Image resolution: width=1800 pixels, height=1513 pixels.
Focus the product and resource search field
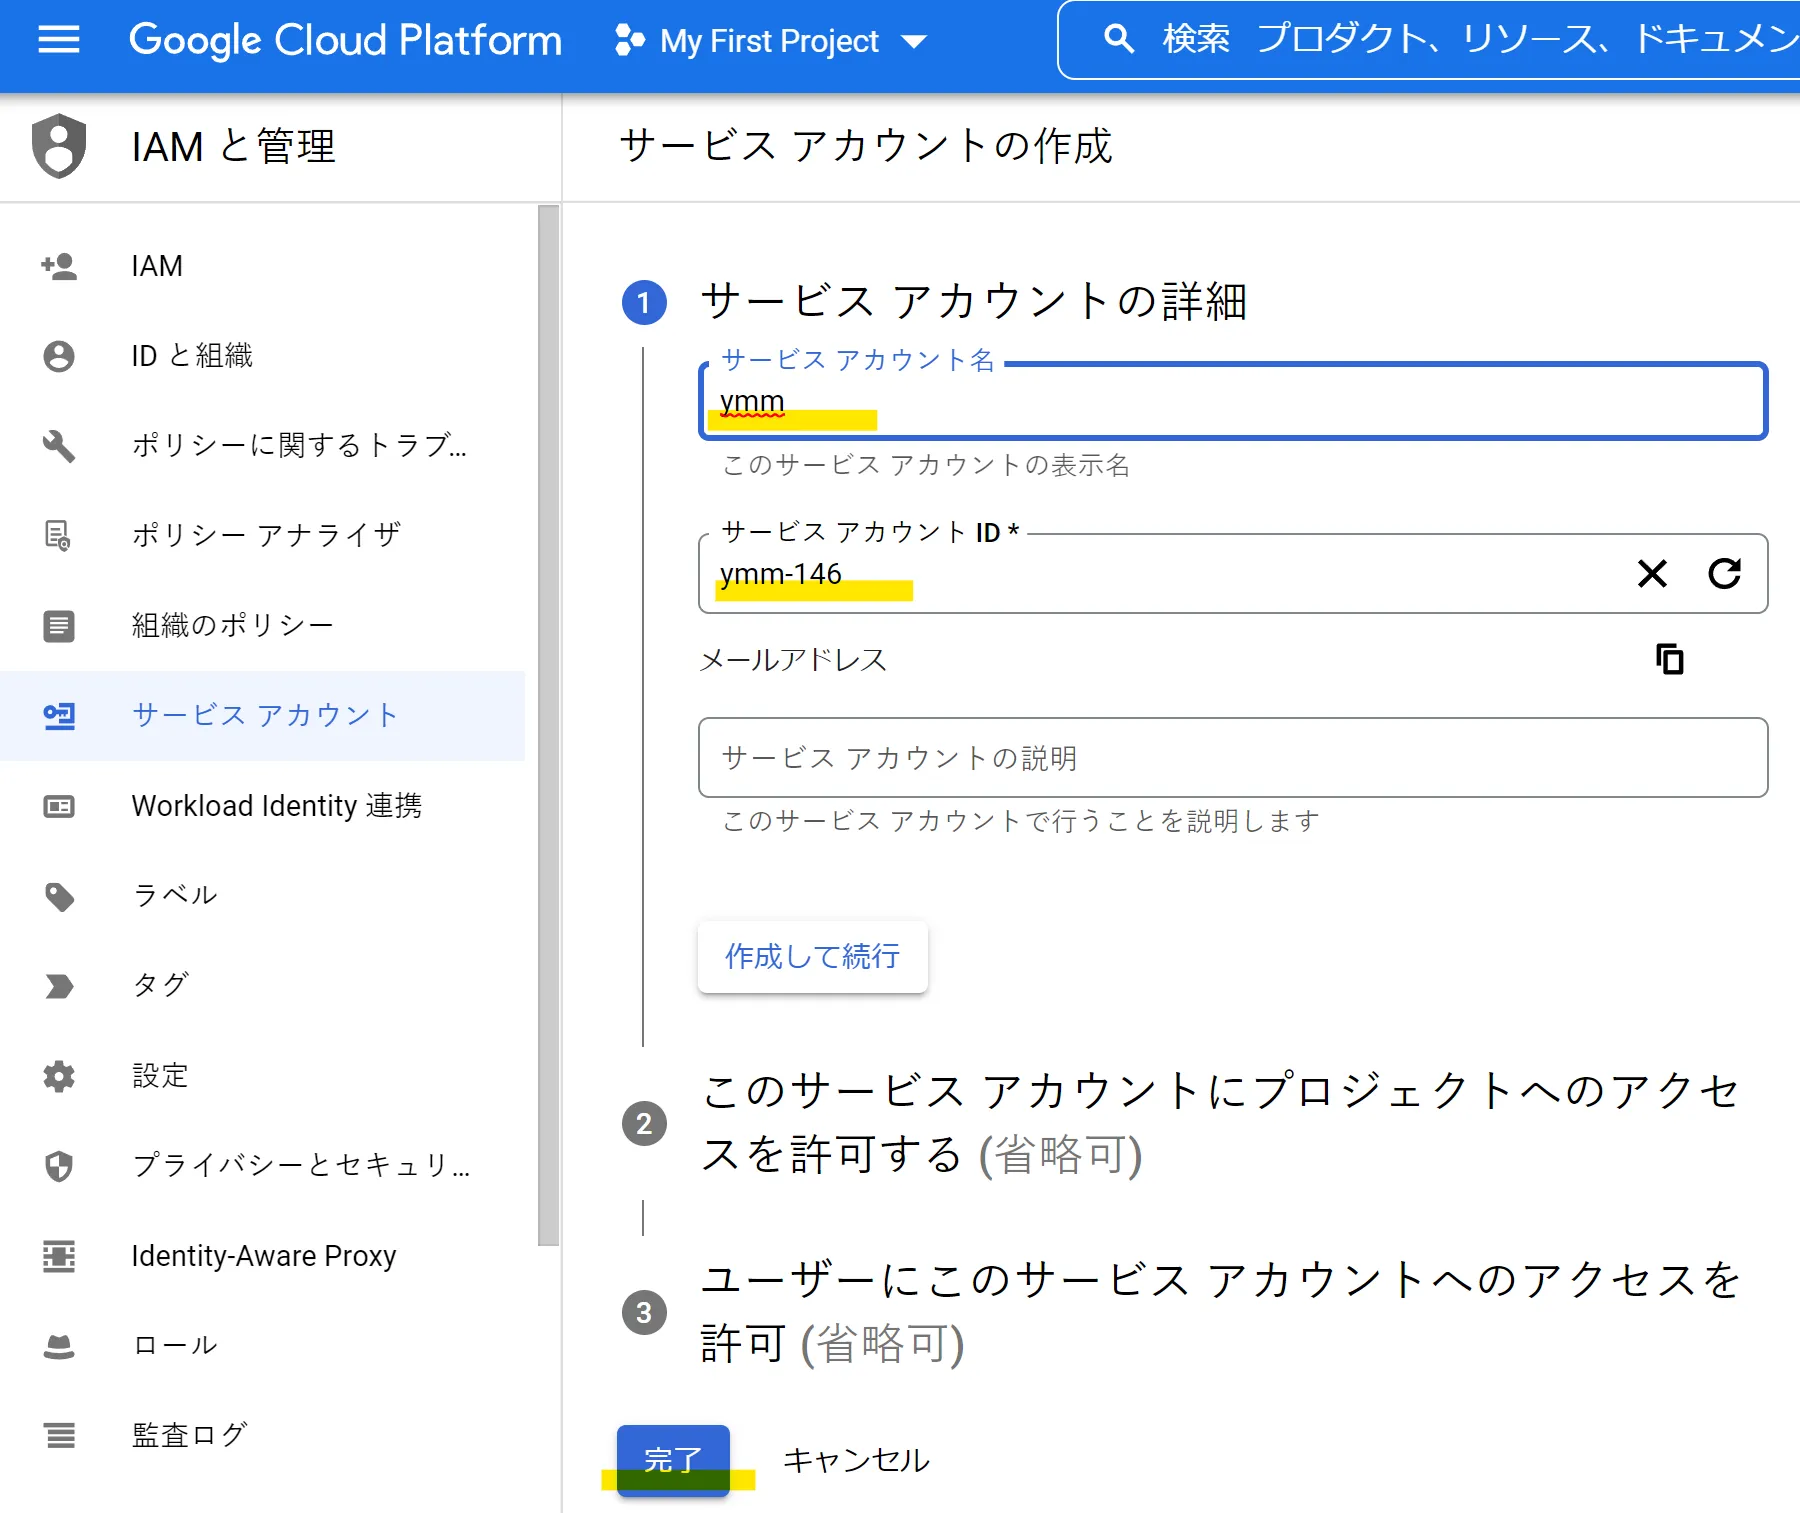[x=1430, y=40]
